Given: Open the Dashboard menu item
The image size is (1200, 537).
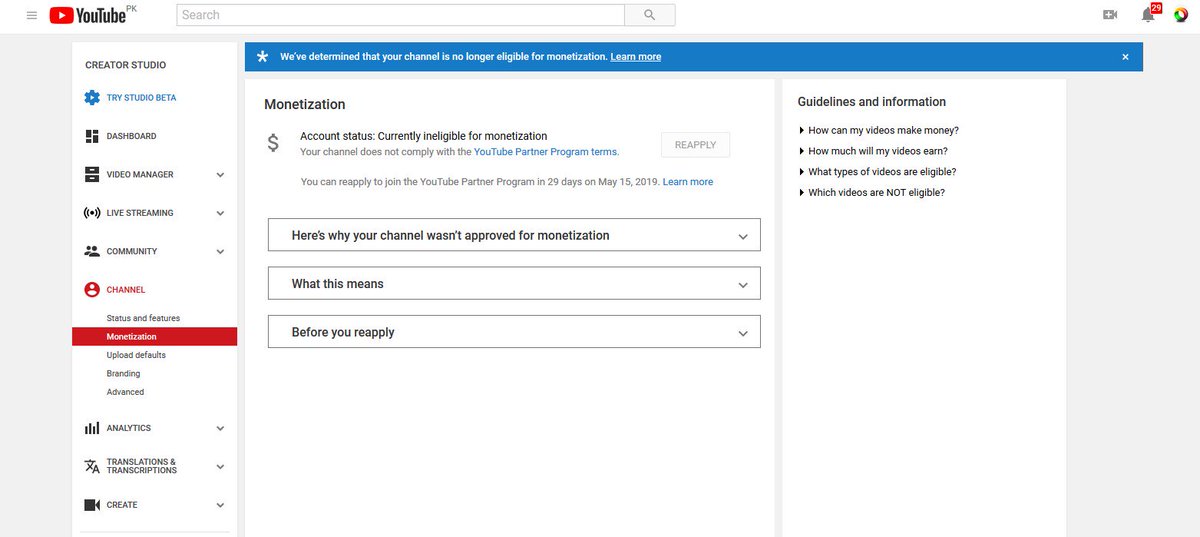Looking at the screenshot, I should point(131,136).
